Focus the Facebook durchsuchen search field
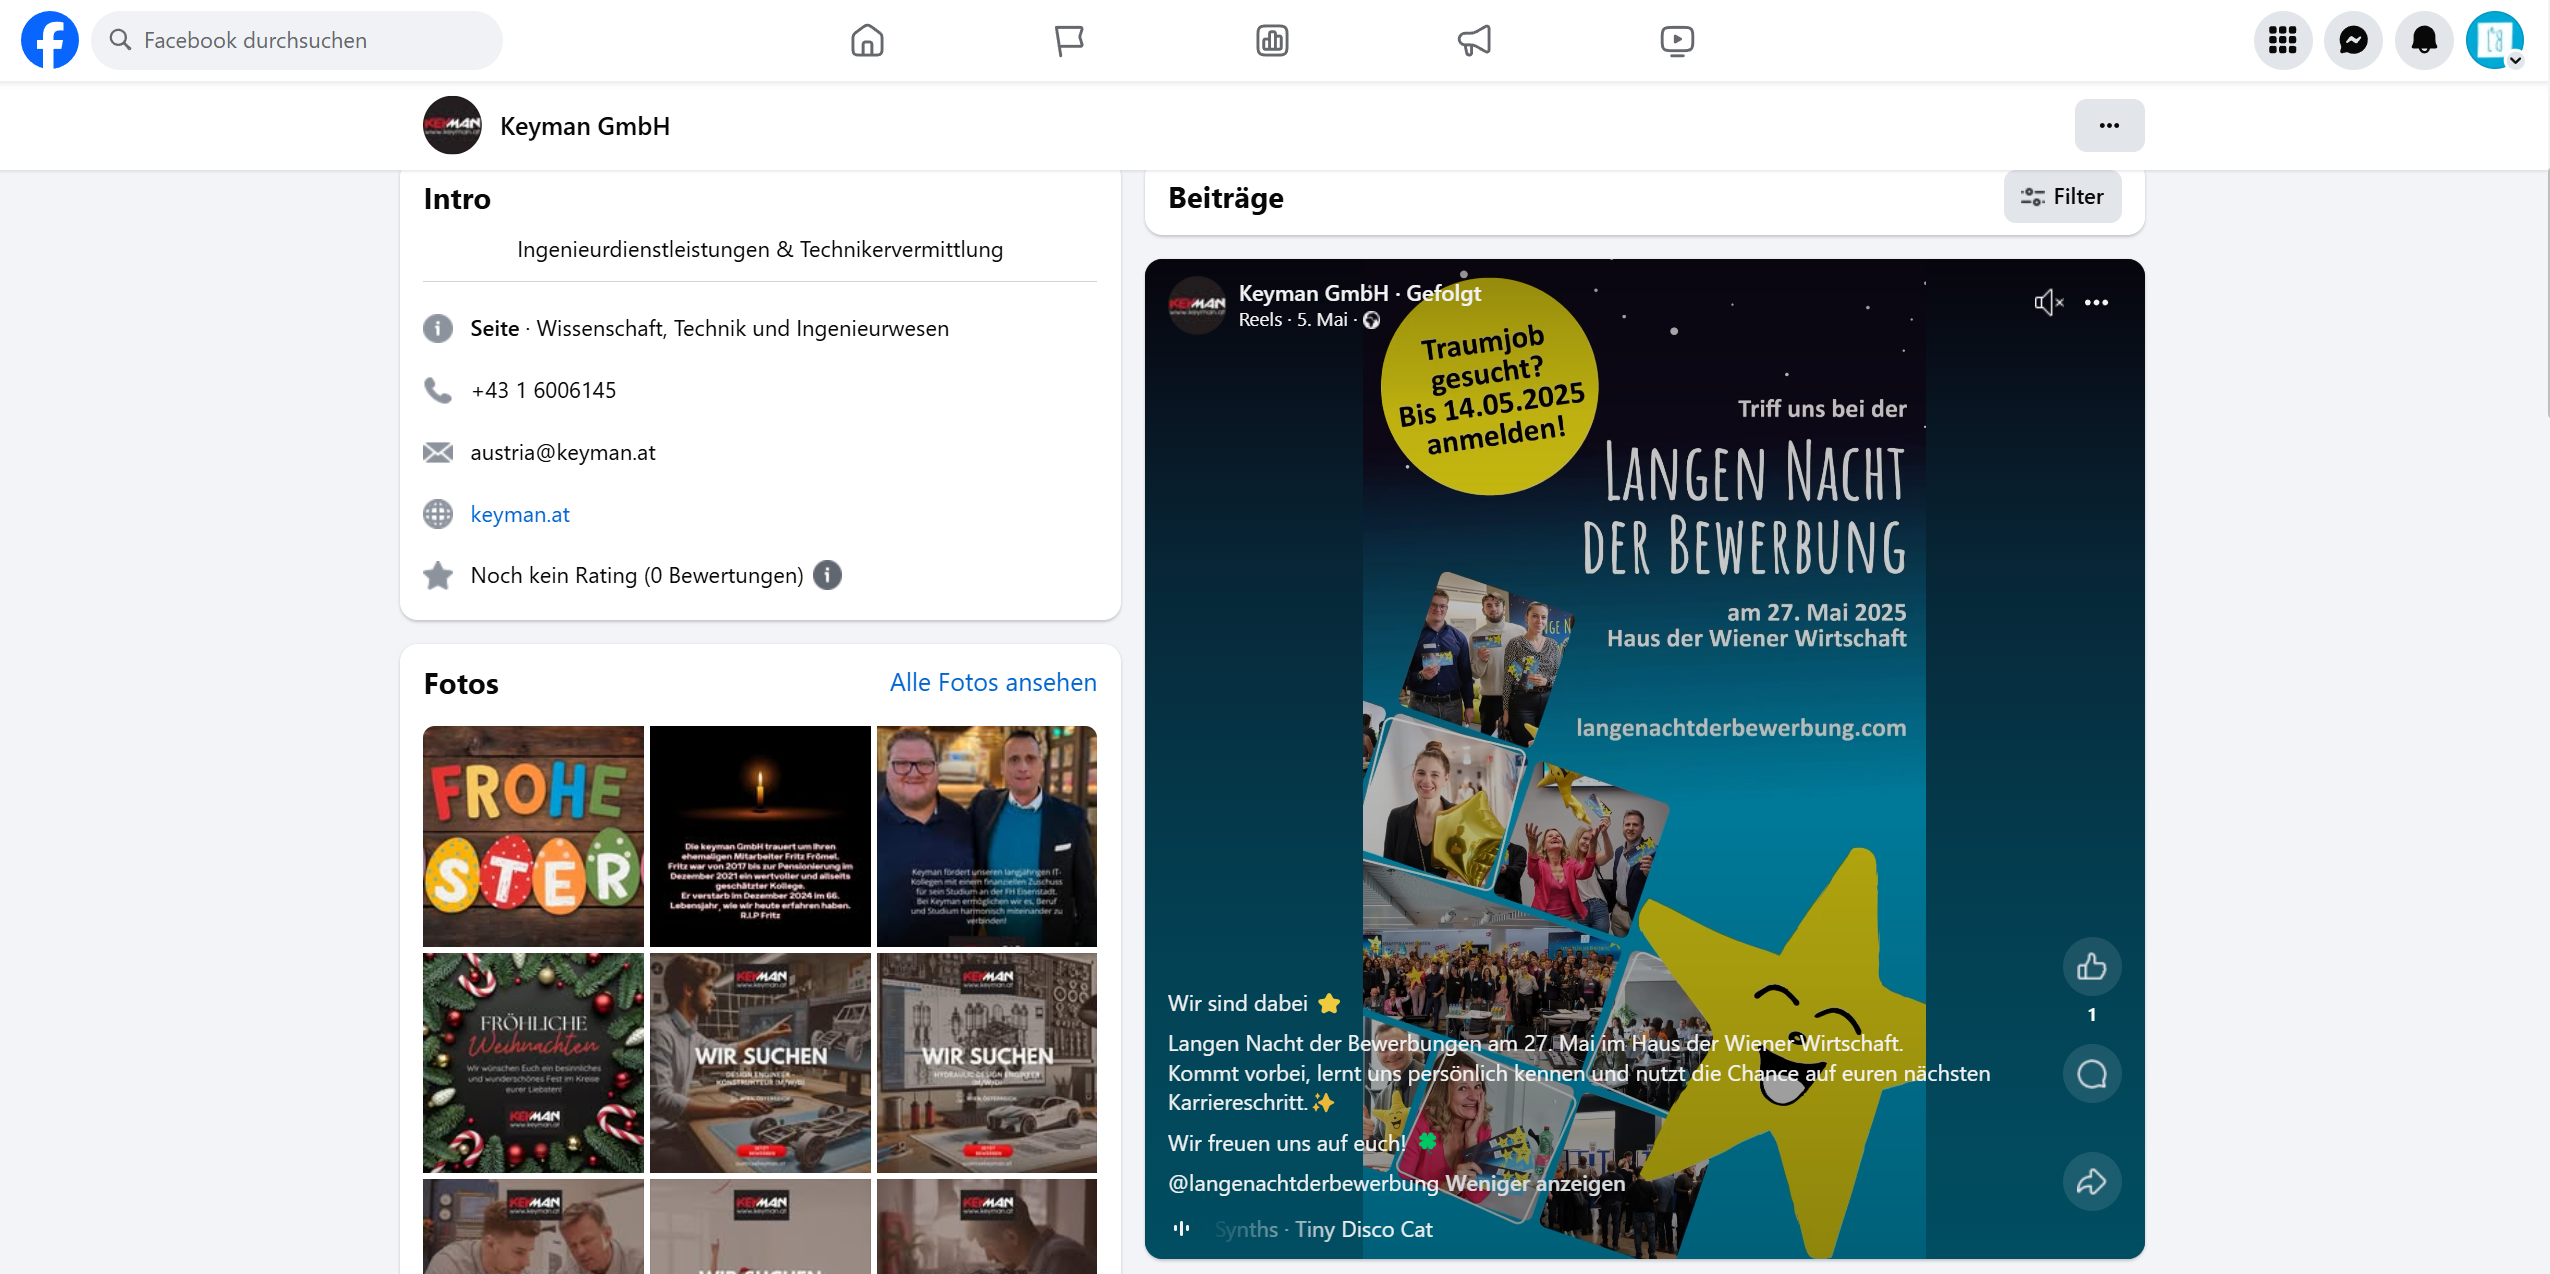This screenshot has width=2550, height=1274. click(x=297, y=40)
